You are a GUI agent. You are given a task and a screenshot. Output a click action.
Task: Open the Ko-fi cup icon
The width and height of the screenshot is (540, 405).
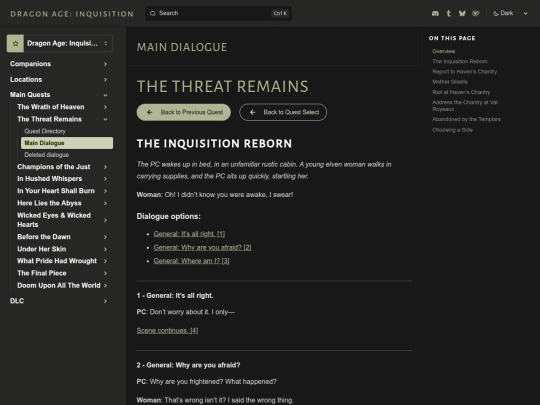coord(476,13)
